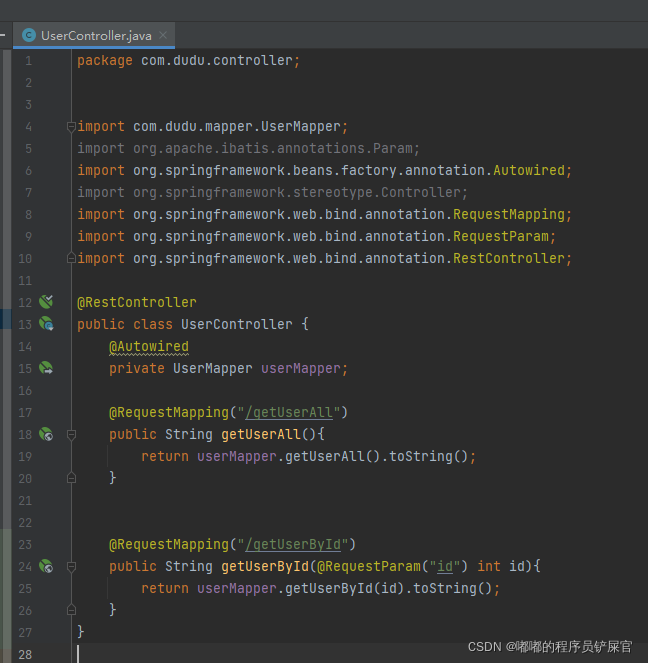Click the @RequestParam annotation on line 24

[x=369, y=566]
